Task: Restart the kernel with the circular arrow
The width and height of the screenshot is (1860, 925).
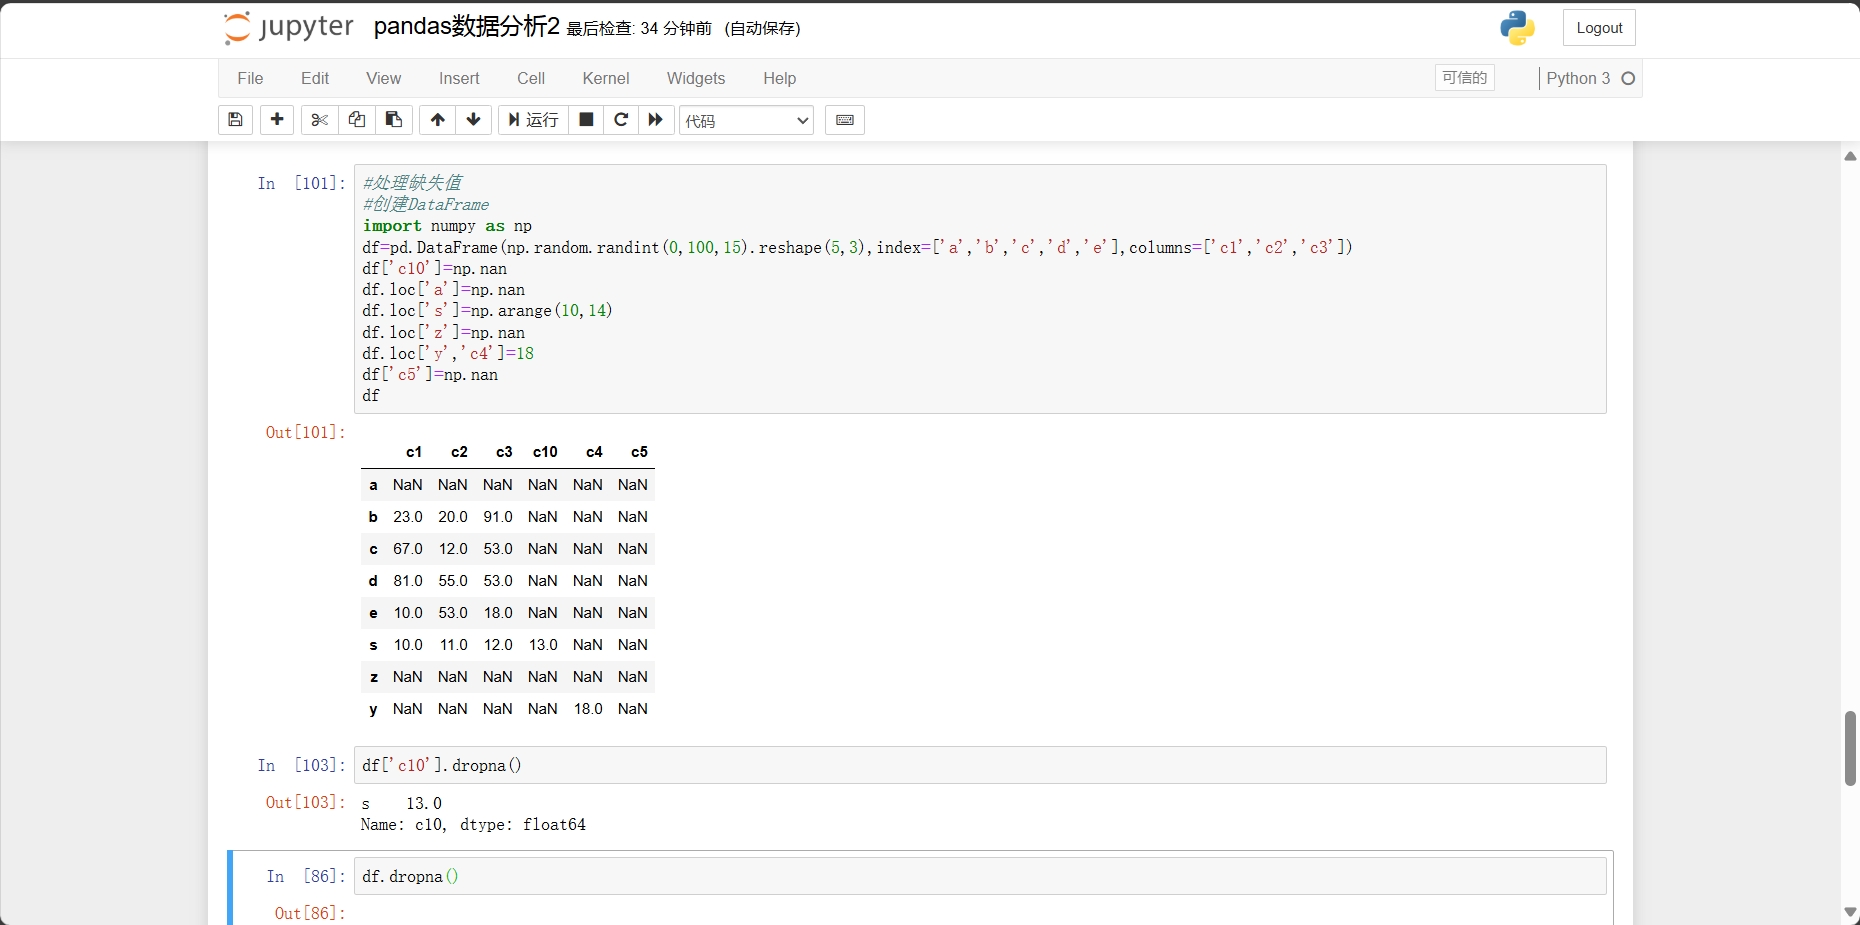Action: (621, 120)
